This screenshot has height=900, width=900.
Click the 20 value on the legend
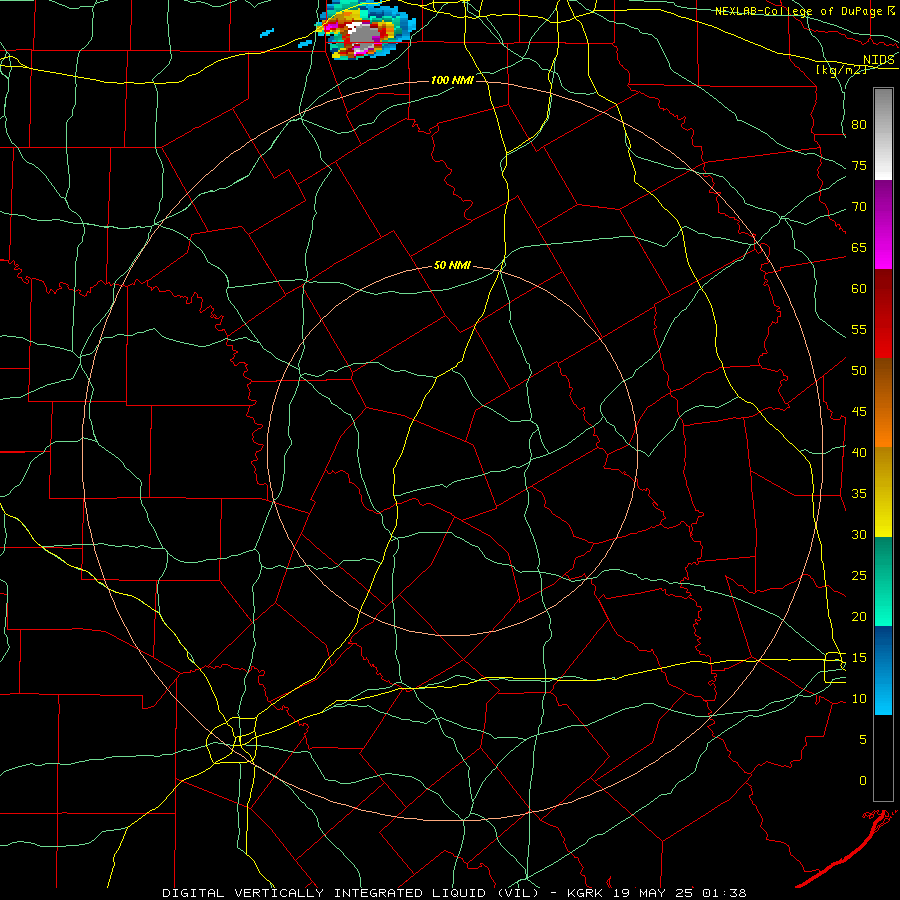(859, 617)
